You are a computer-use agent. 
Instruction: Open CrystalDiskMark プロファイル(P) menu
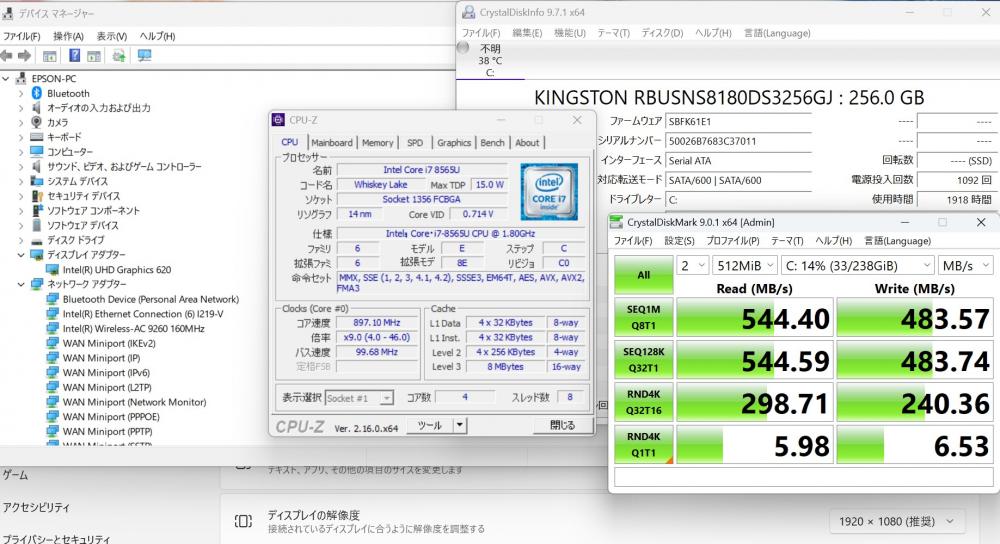(733, 240)
